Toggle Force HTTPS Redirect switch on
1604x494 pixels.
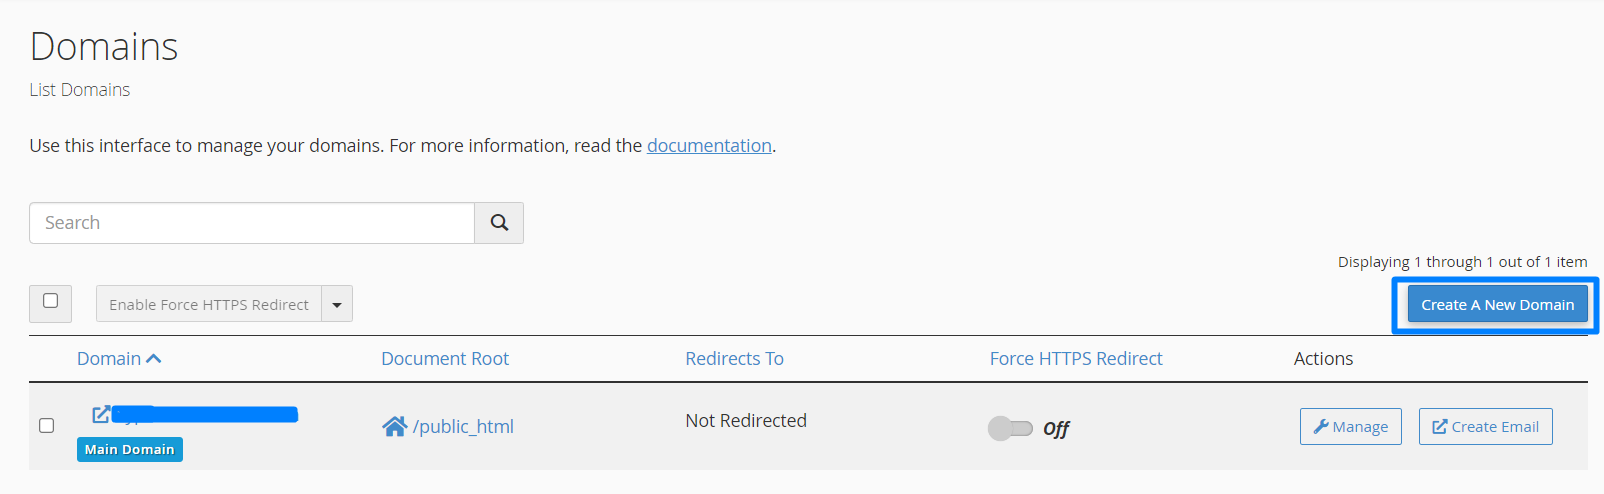tap(1010, 428)
